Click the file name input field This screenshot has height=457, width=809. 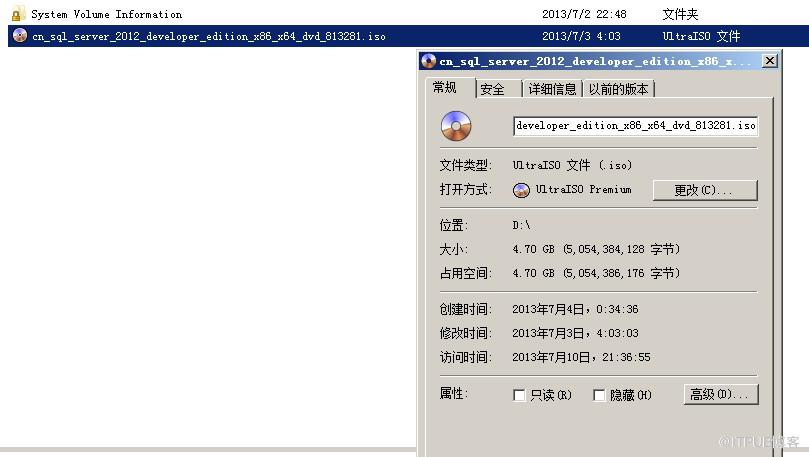[x=636, y=126]
